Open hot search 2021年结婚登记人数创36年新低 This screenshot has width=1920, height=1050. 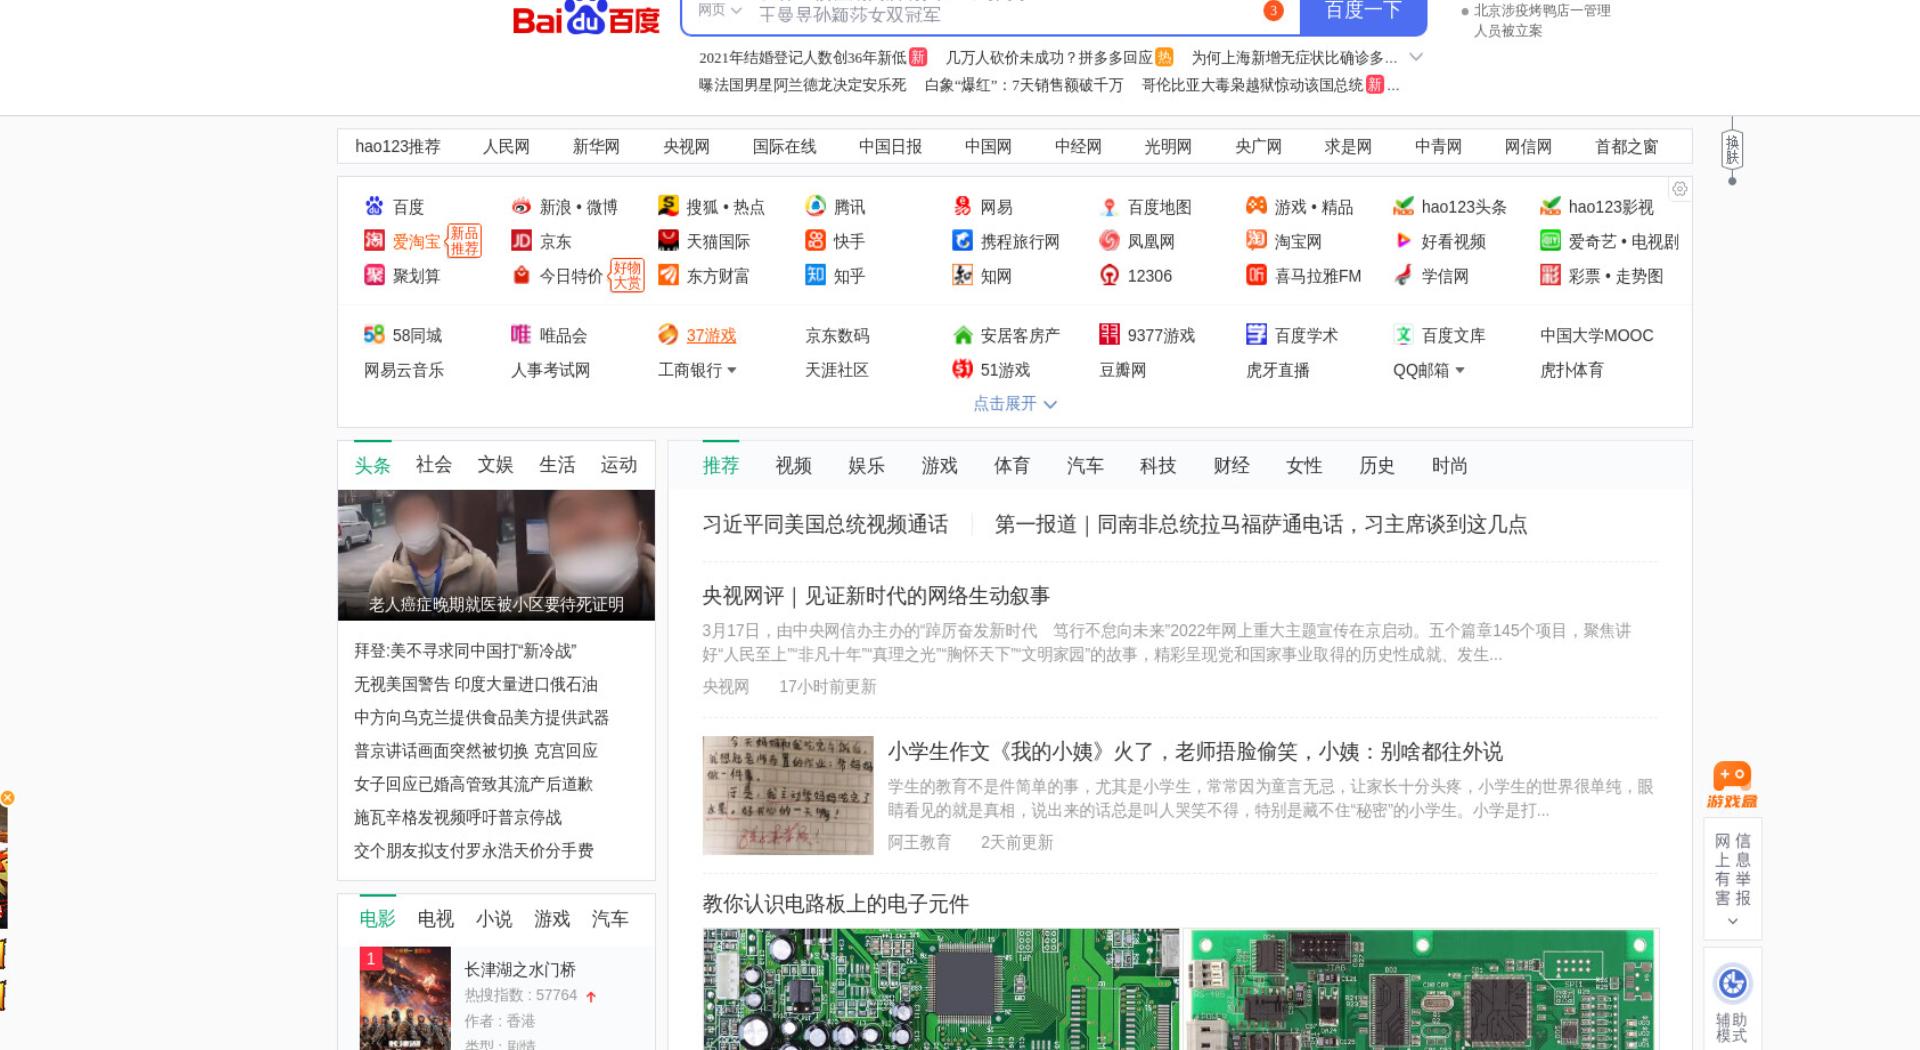802,57
